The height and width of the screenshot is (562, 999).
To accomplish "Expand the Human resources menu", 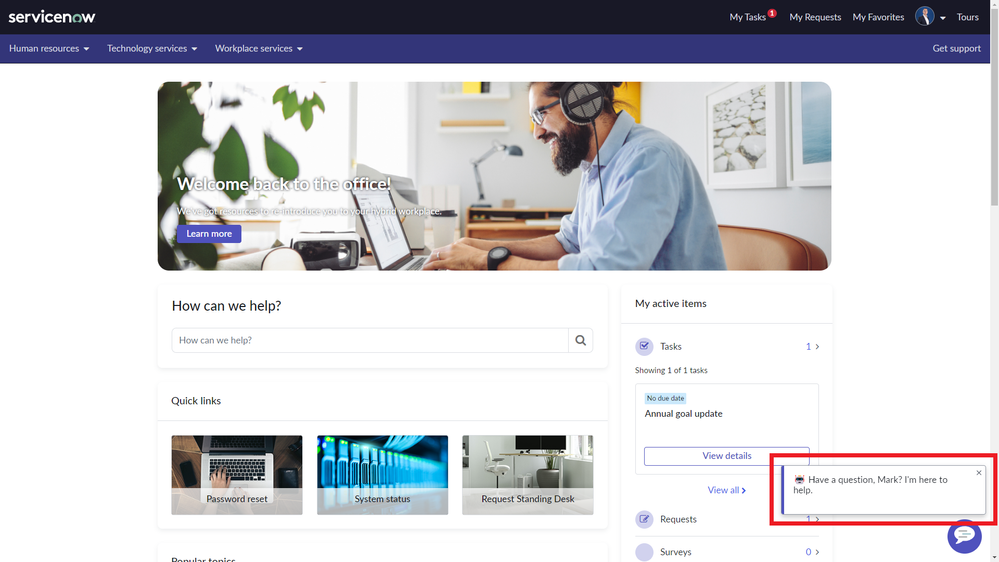I will tap(49, 48).
